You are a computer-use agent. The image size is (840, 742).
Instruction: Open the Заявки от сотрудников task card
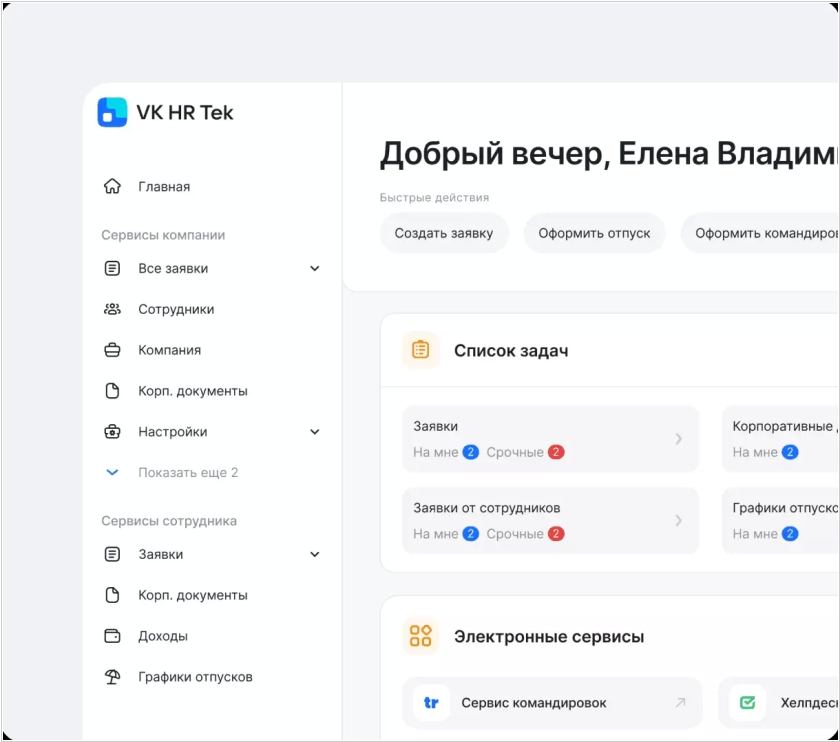pyautogui.click(x=549, y=520)
